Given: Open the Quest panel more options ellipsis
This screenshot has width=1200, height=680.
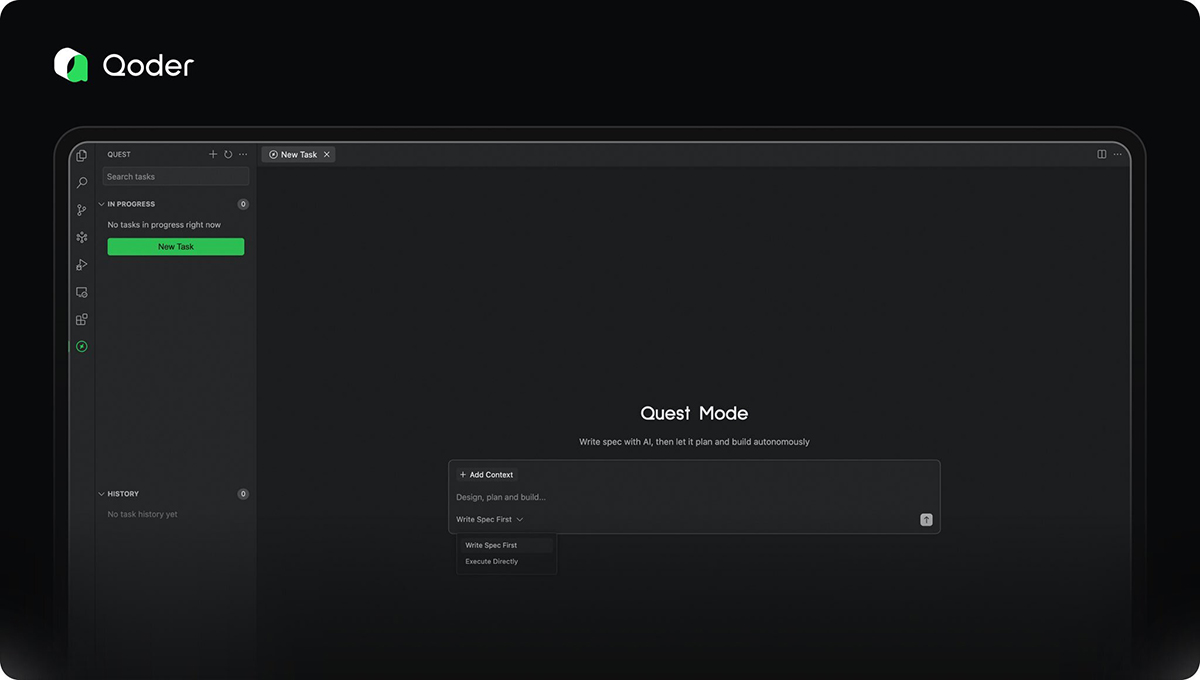Looking at the screenshot, I should click(x=243, y=154).
